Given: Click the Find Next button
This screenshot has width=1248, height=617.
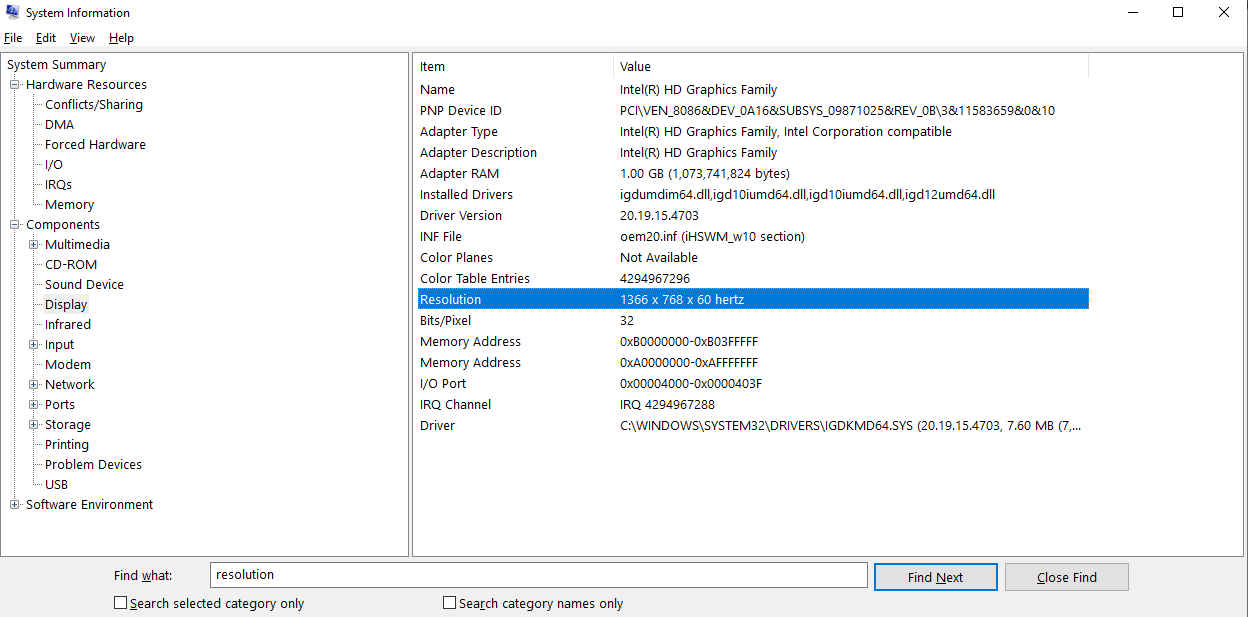Looking at the screenshot, I should pyautogui.click(x=935, y=577).
